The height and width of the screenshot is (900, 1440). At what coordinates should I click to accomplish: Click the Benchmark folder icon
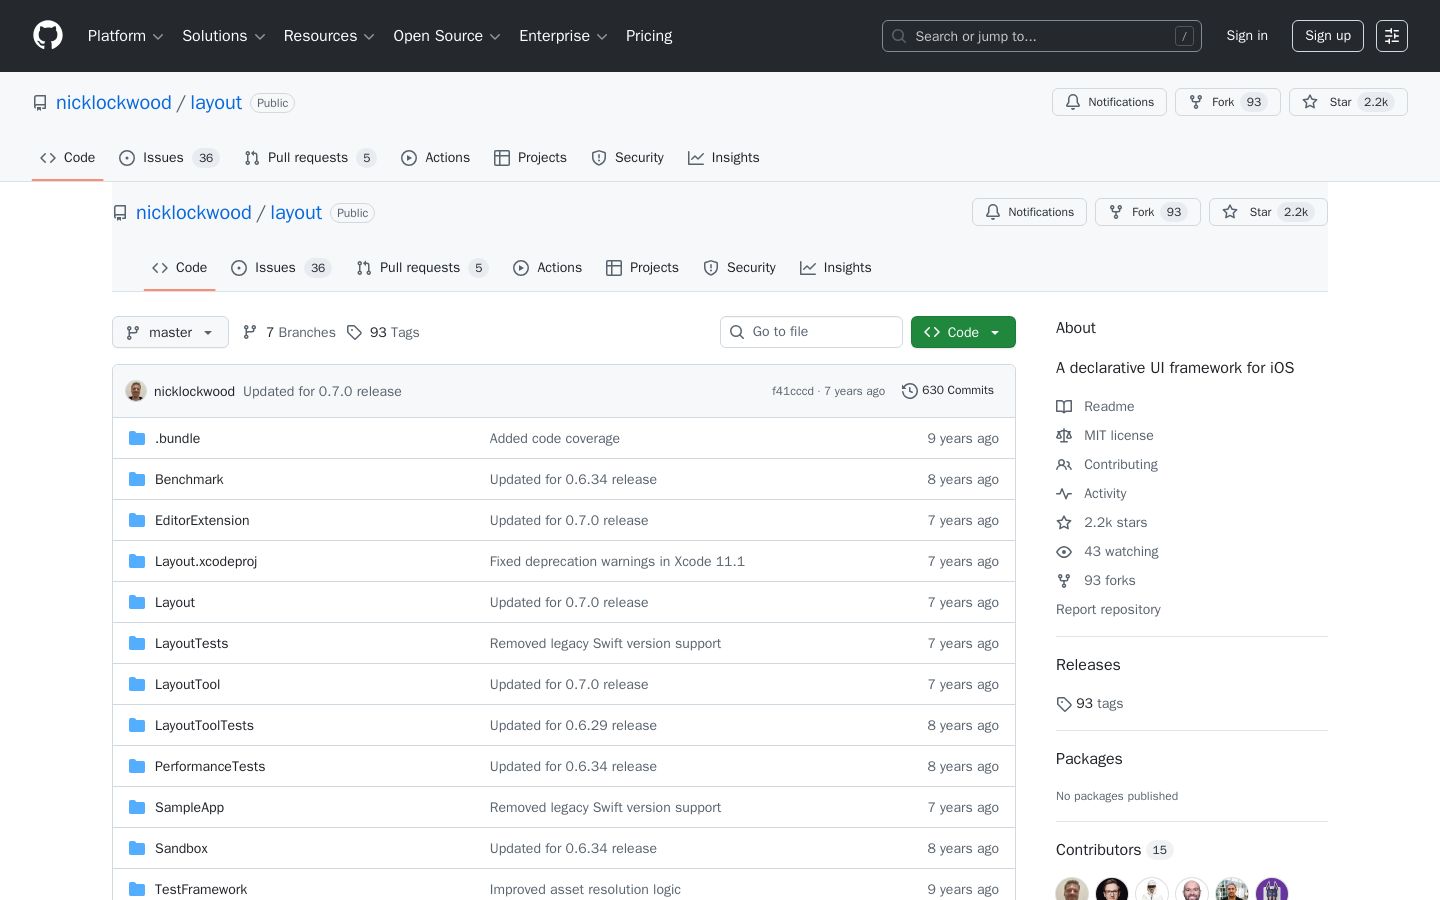[137, 479]
